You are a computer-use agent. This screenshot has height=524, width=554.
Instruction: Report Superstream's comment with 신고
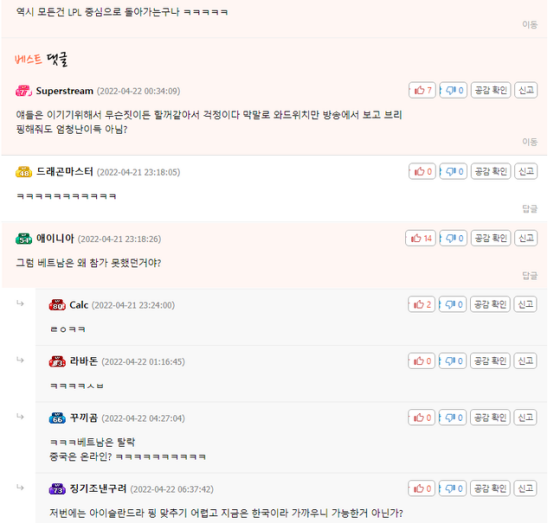pos(526,90)
